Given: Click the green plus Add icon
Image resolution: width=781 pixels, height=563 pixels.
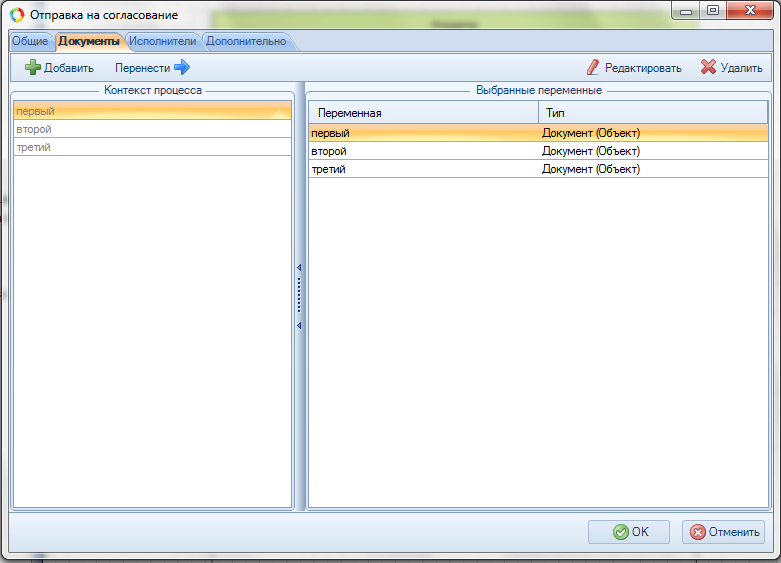Looking at the screenshot, I should [x=33, y=68].
